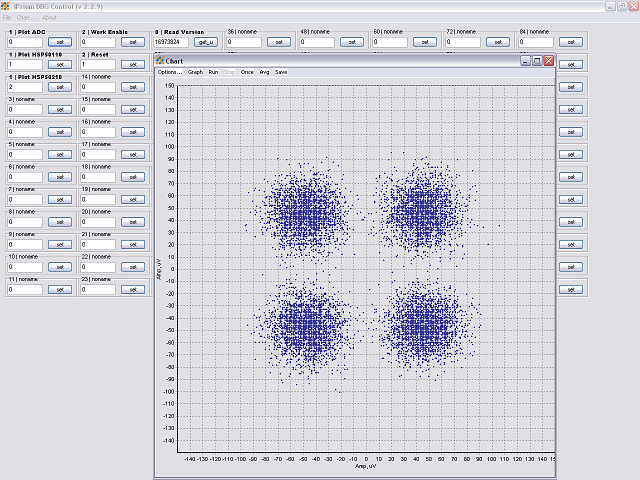Image resolution: width=640 pixels, height=480 pixels.
Task: Click Avg in the Chart menu bar
Action: click(x=264, y=72)
